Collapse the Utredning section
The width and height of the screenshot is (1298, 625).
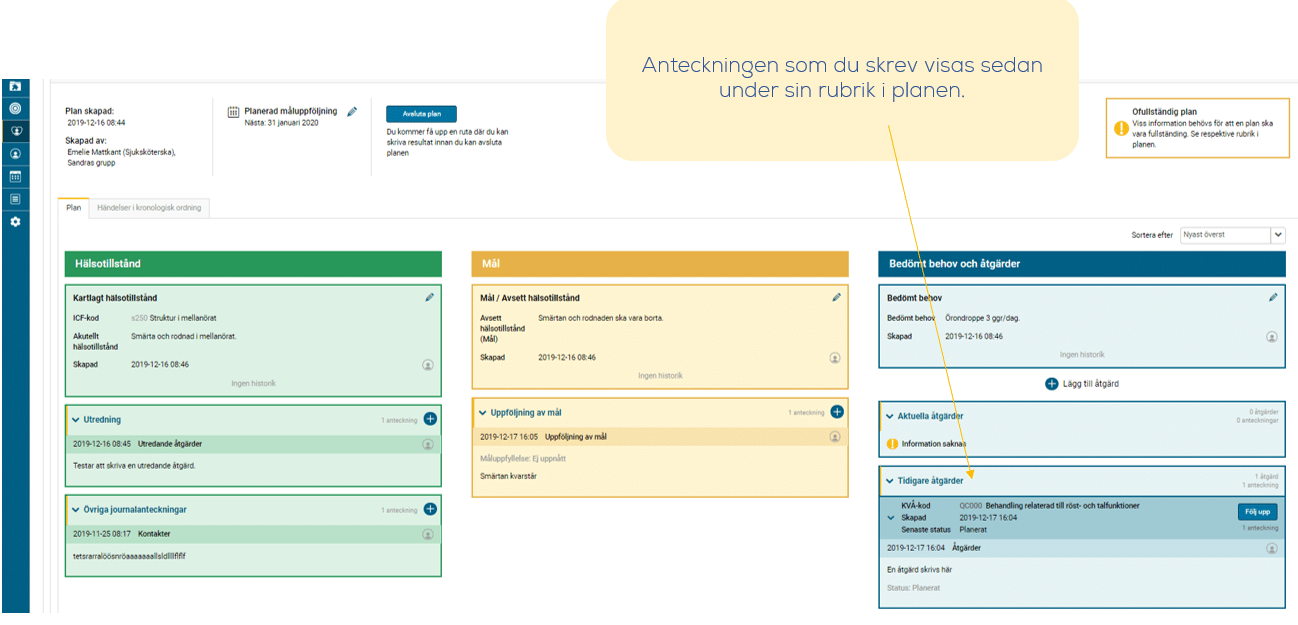pyautogui.click(x=76, y=420)
